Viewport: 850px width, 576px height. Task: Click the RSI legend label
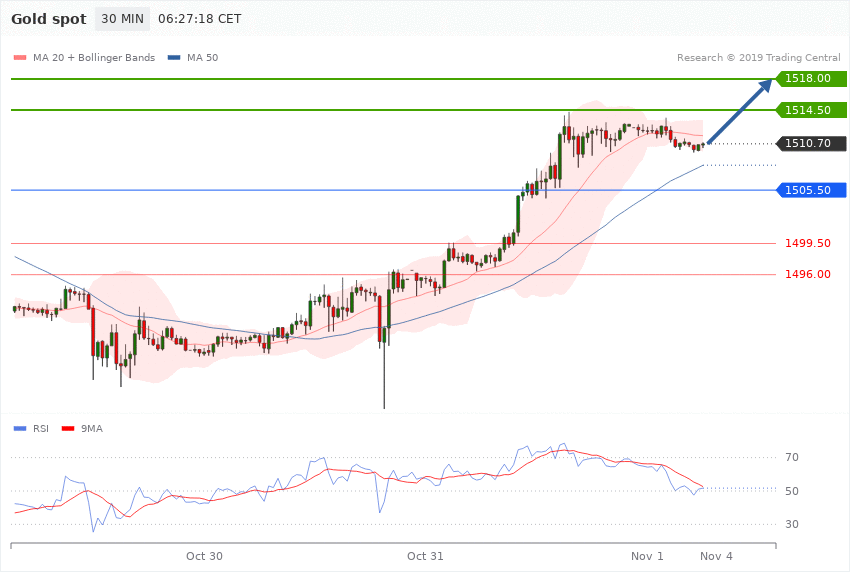pyautogui.click(x=41, y=429)
